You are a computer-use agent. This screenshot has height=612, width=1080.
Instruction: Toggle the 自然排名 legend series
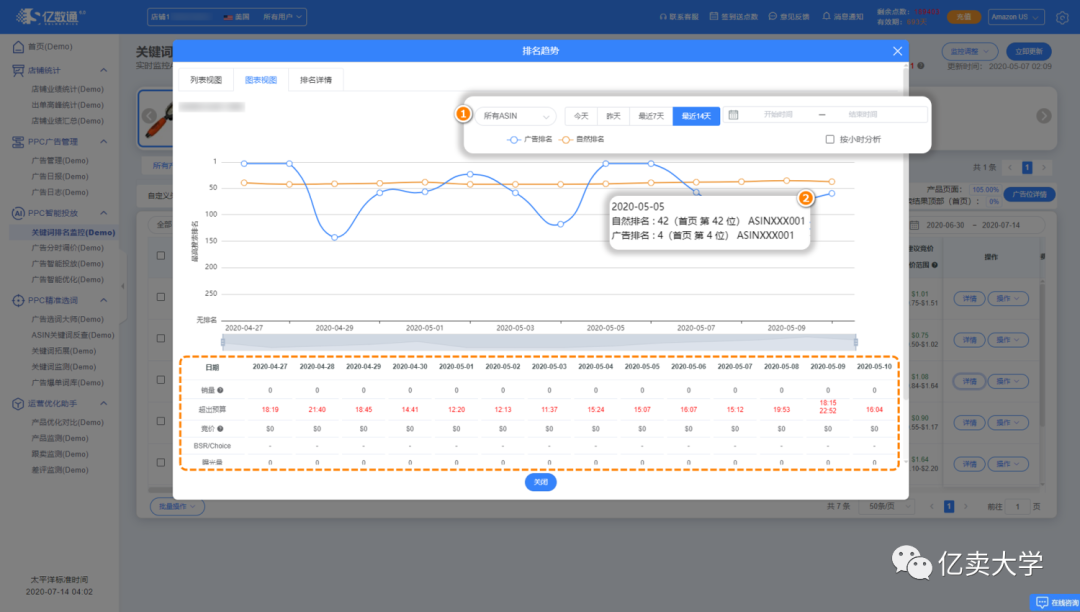[583, 140]
